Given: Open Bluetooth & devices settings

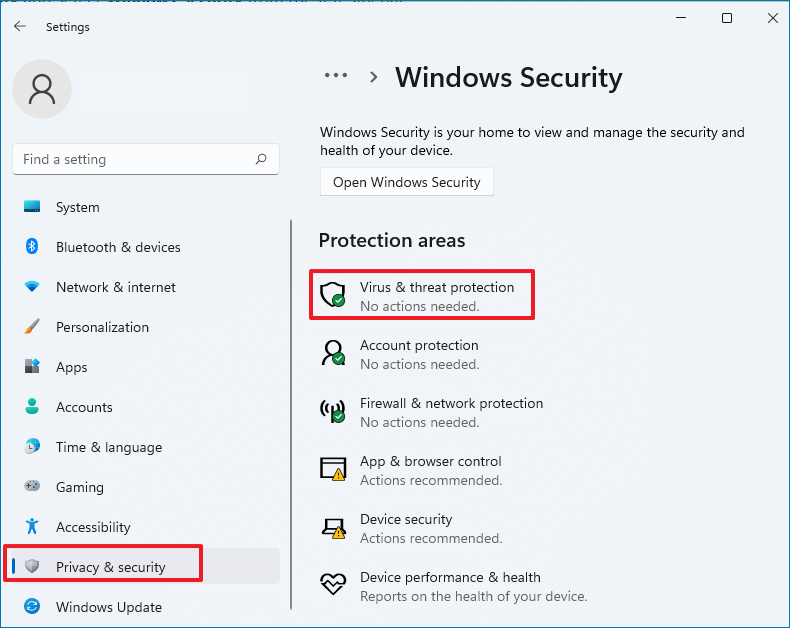Looking at the screenshot, I should (x=118, y=247).
